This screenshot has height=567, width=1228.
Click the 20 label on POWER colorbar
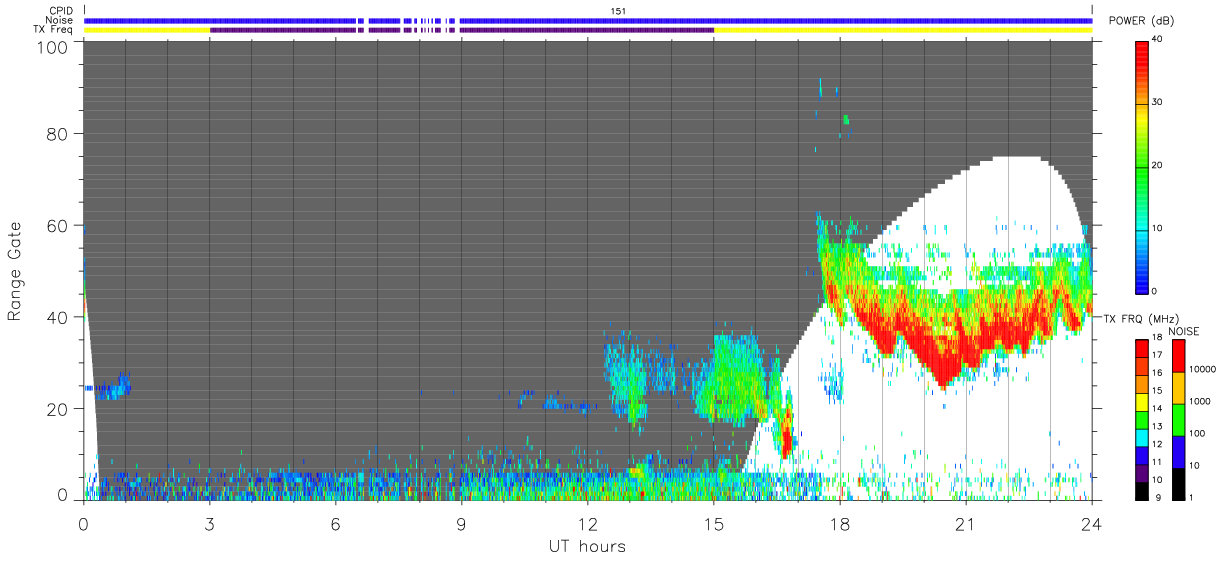(1157, 165)
